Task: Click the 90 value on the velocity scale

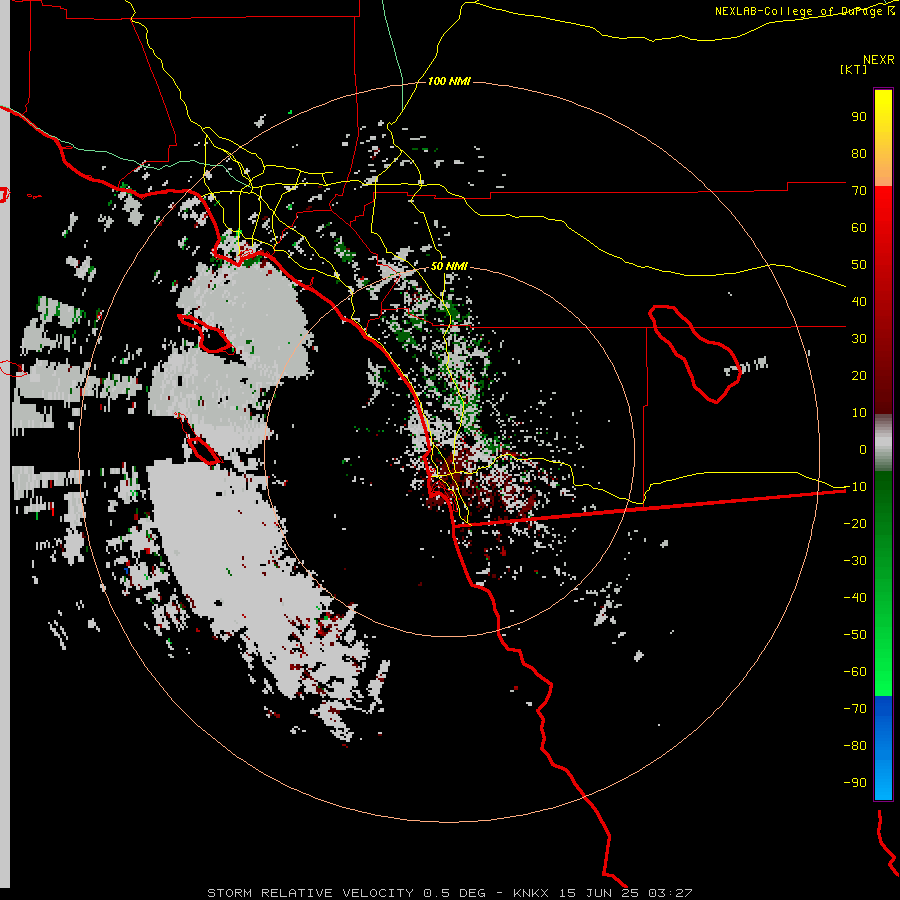Action: click(859, 117)
